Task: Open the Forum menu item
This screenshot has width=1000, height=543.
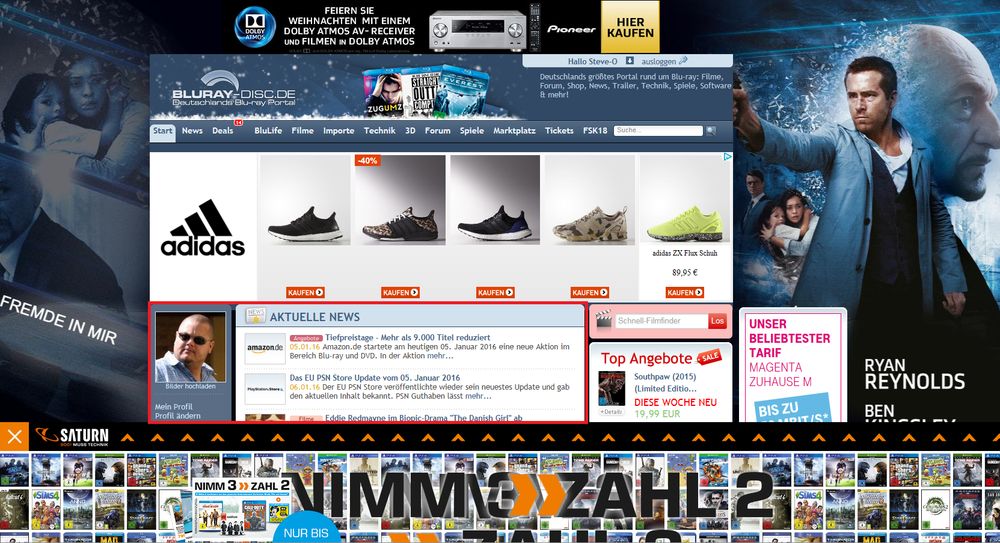Action: [x=438, y=131]
